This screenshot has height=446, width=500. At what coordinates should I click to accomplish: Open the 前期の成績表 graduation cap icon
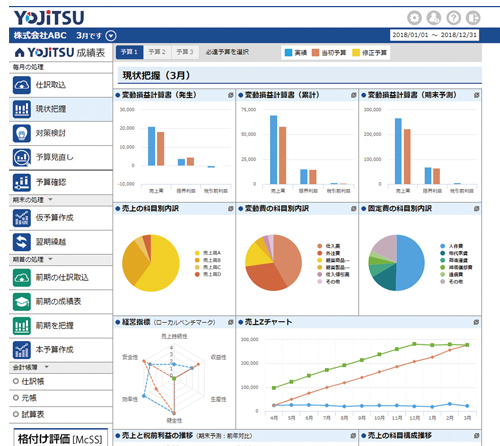pos(22,301)
